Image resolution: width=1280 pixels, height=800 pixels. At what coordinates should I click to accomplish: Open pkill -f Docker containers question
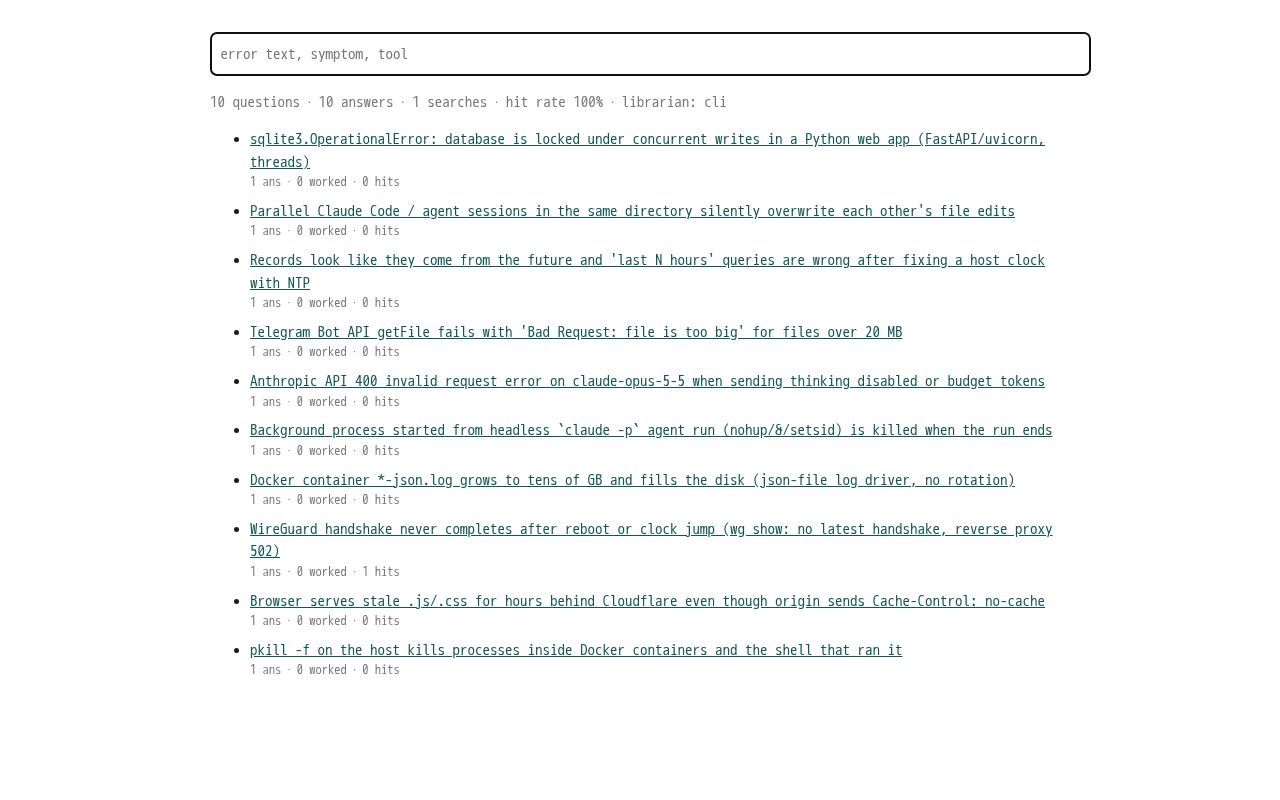576,650
